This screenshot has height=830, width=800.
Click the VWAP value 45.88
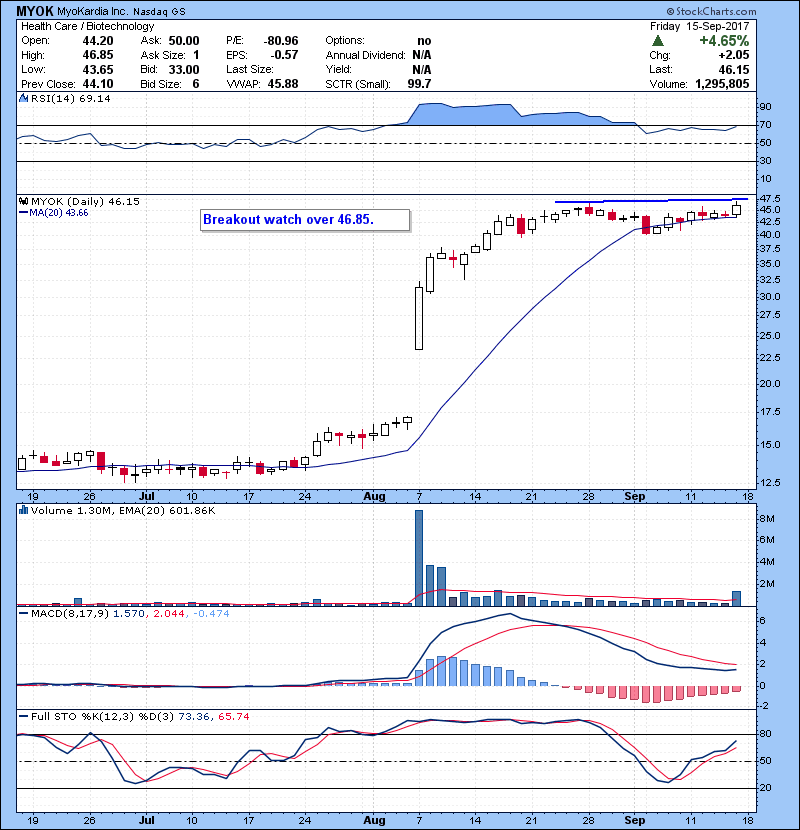283,84
